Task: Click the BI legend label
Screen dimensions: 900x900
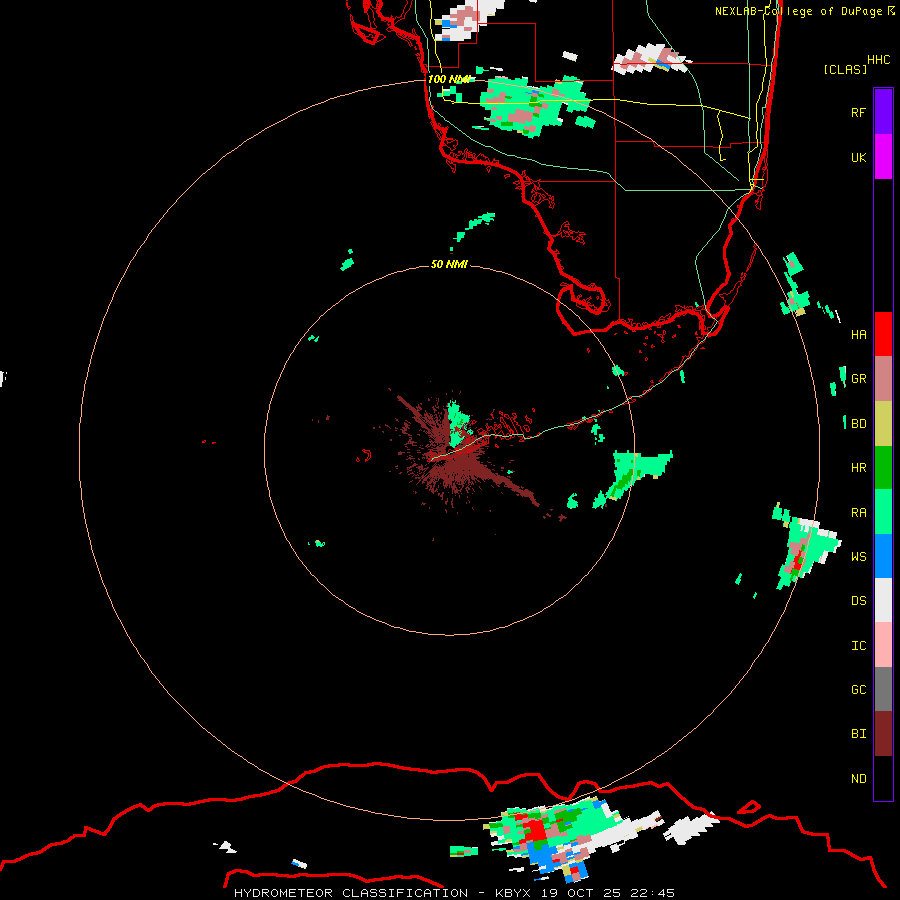Action: pos(859,734)
